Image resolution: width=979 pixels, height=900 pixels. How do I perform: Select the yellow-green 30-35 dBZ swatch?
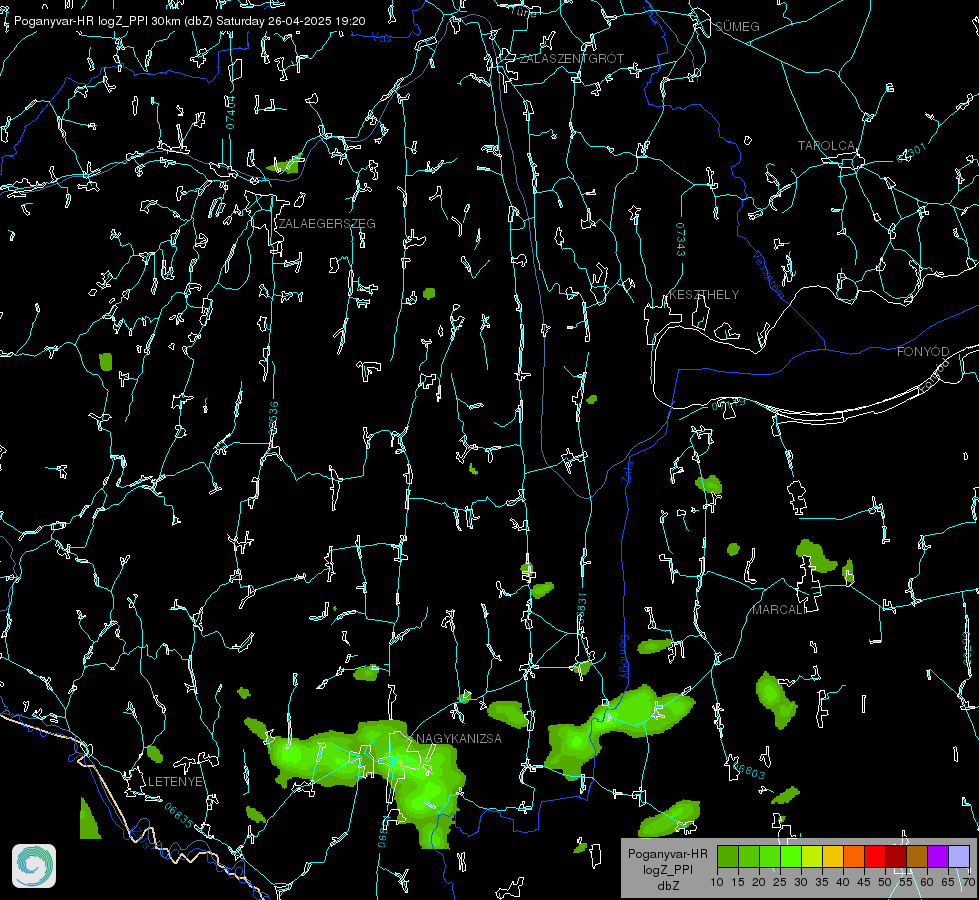[x=812, y=857]
